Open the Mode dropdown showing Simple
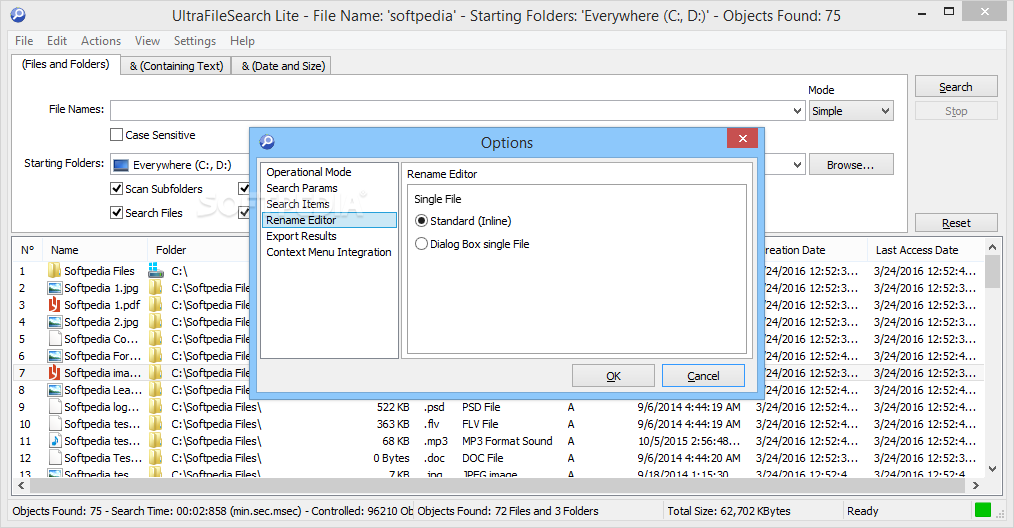 851,111
